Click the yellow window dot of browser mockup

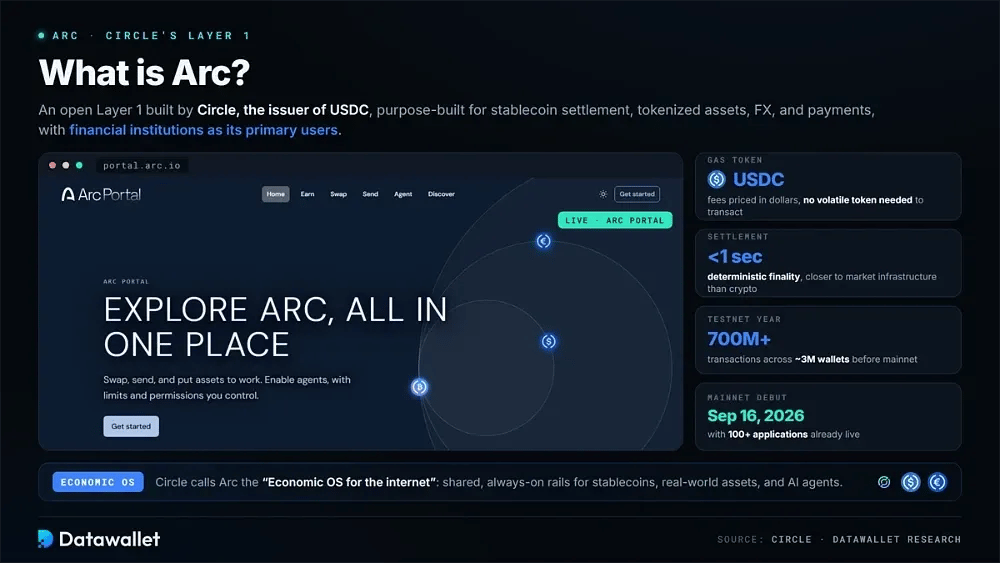[66, 165]
